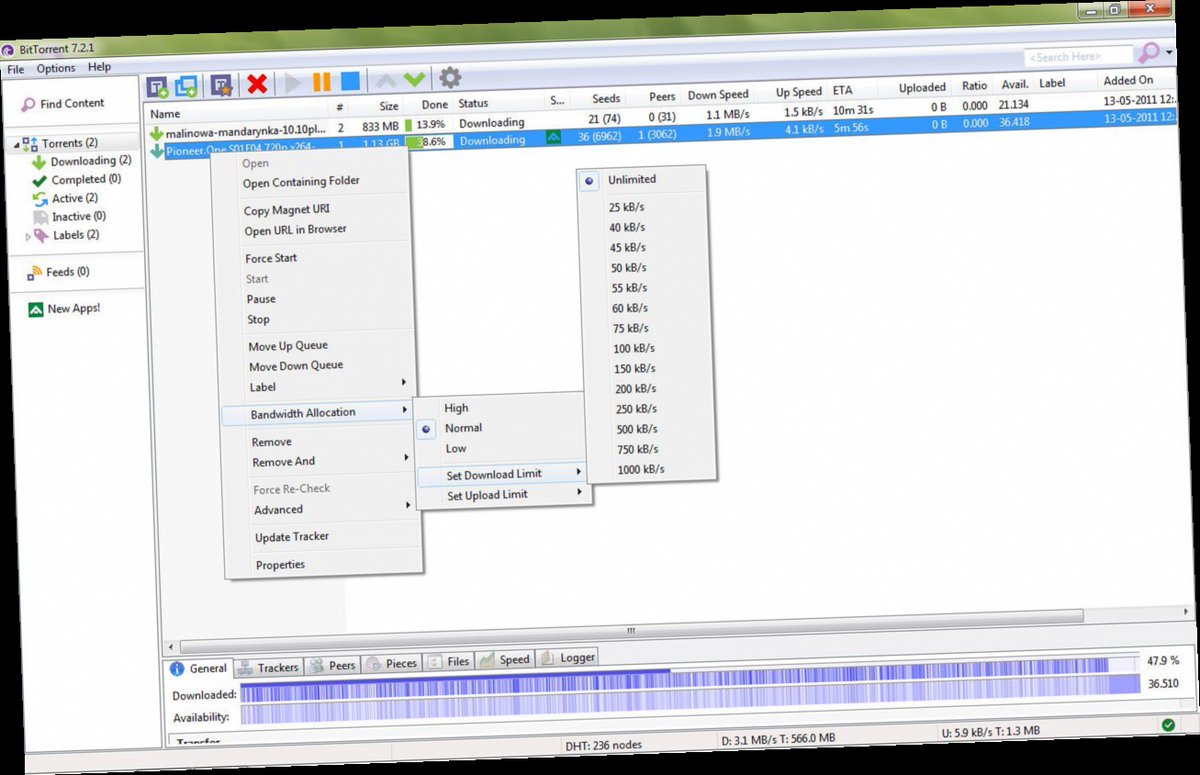The image size is (1200, 775).
Task: Click the Search Here input field
Action: tap(1079, 56)
